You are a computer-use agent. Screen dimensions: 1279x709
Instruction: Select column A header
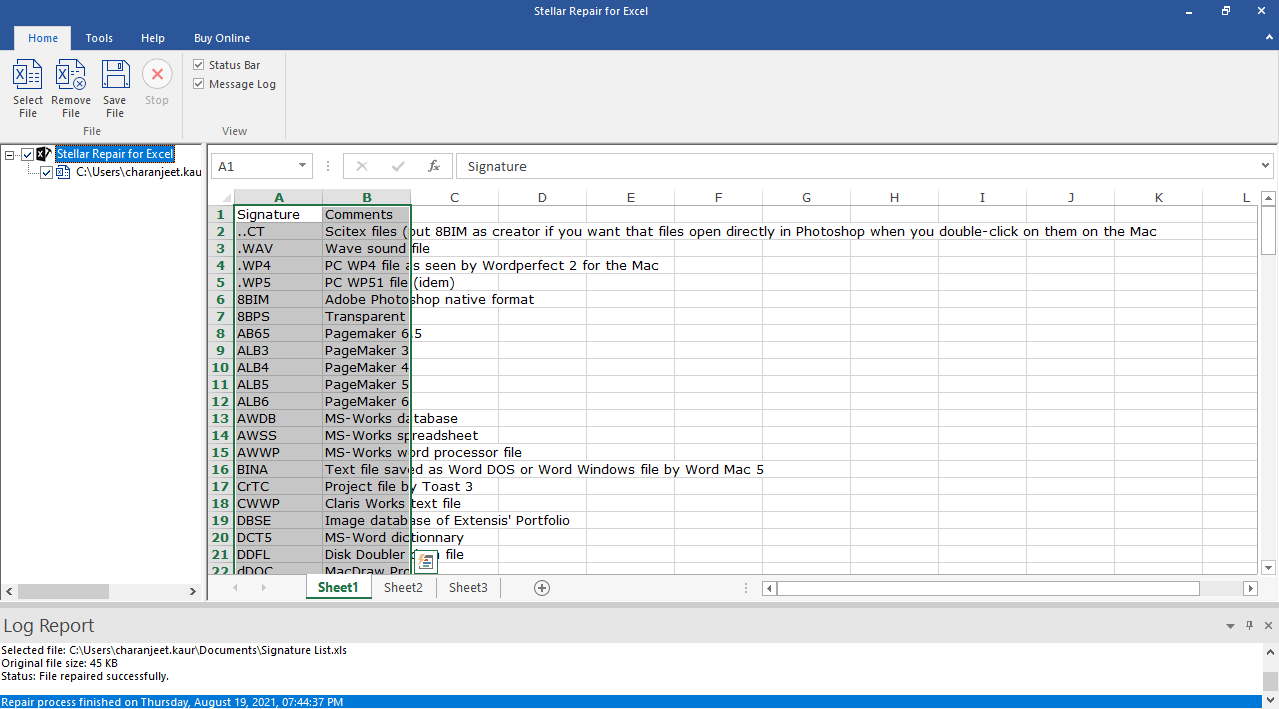click(x=278, y=197)
